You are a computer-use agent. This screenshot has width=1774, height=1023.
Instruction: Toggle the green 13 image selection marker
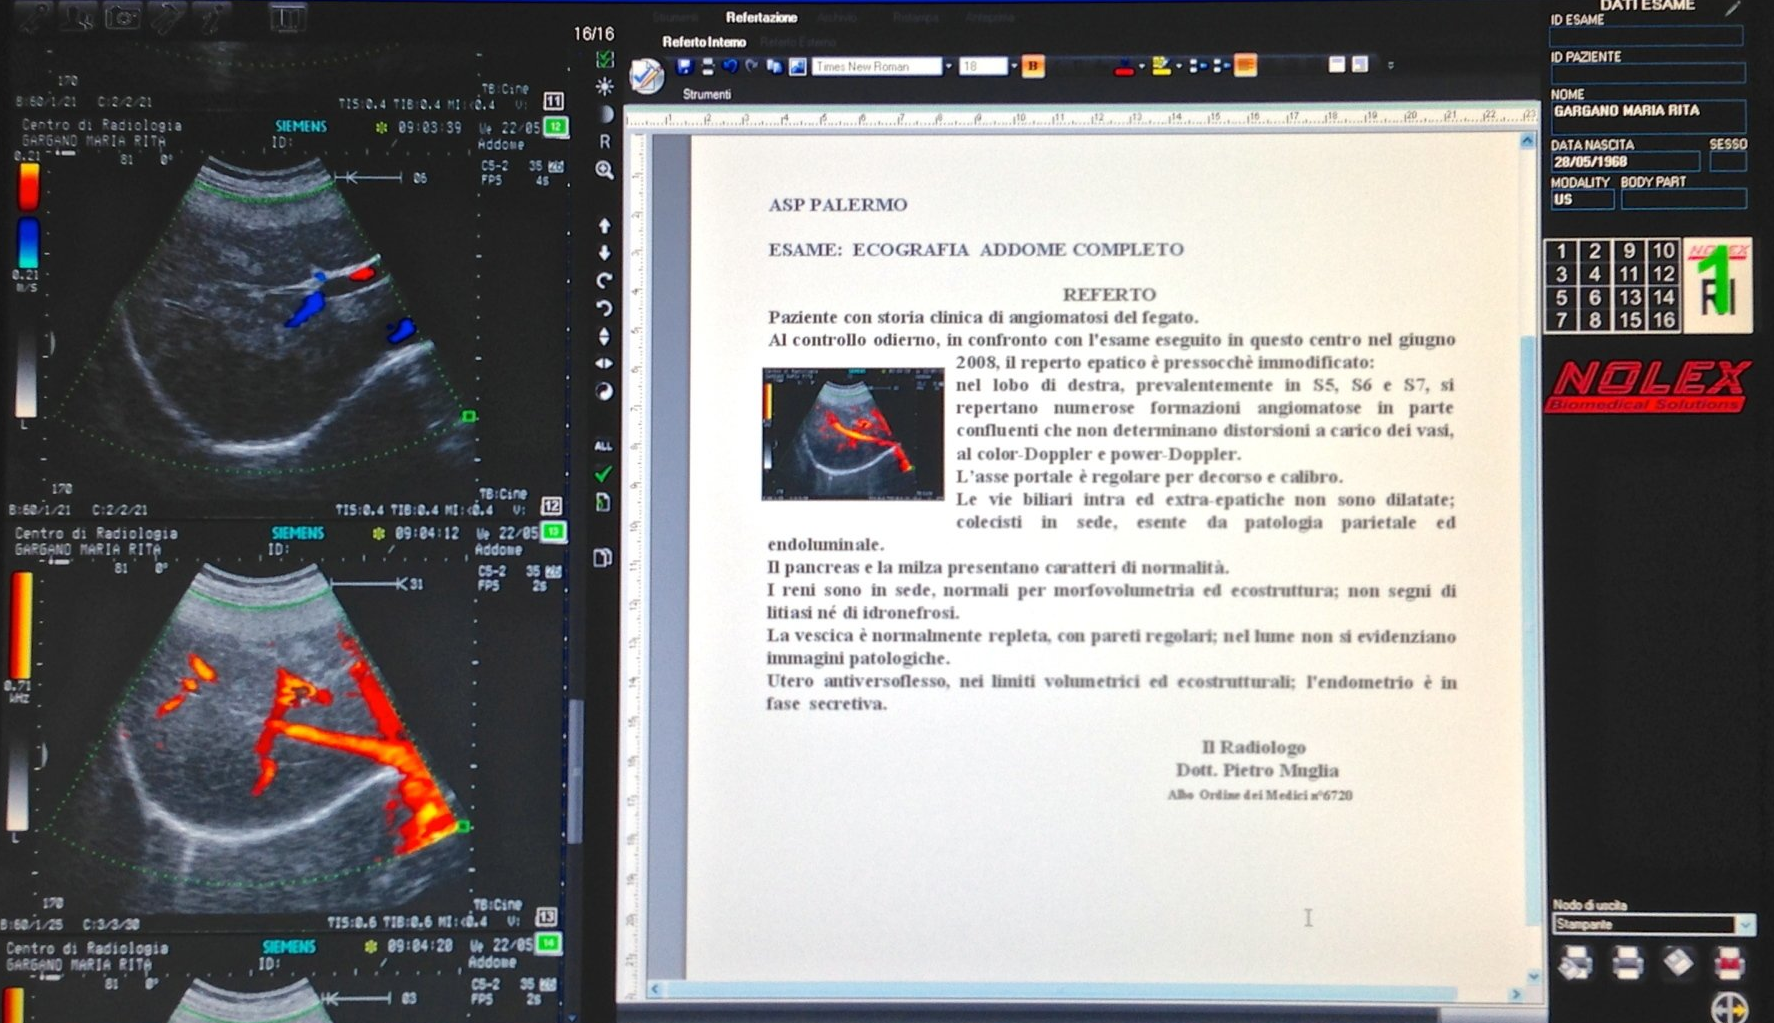click(553, 531)
